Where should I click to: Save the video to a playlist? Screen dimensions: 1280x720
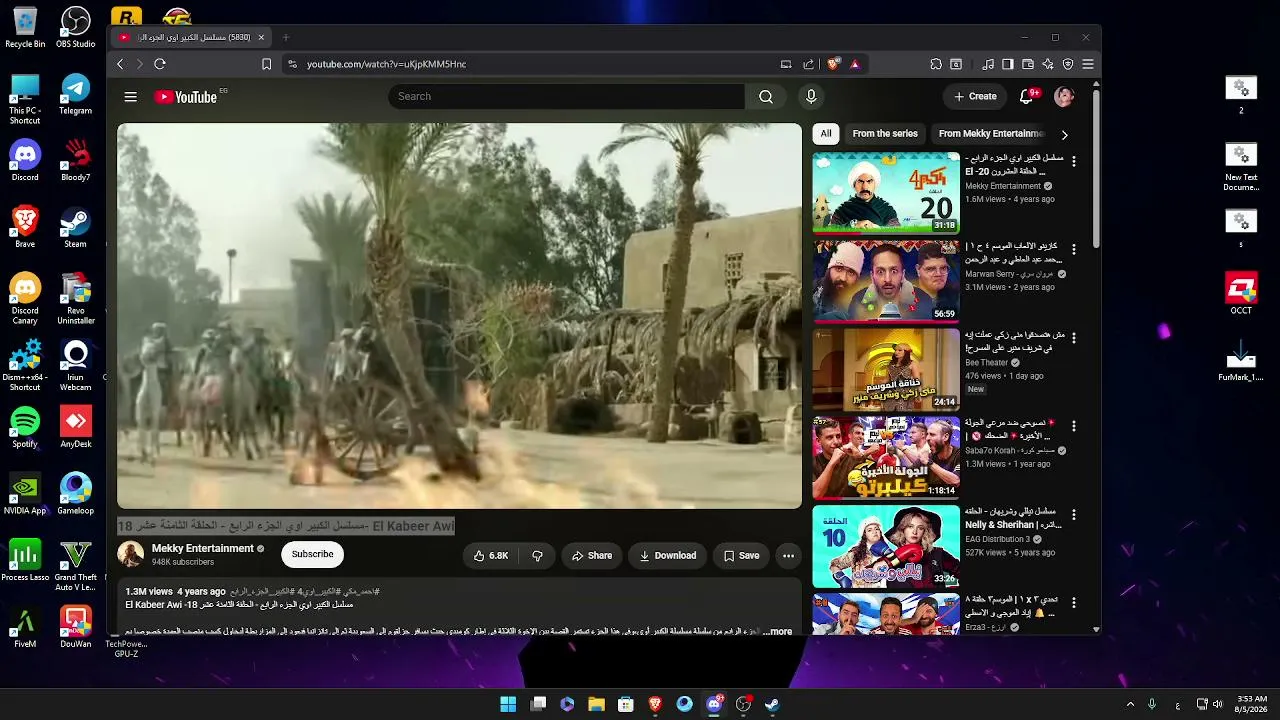point(741,556)
